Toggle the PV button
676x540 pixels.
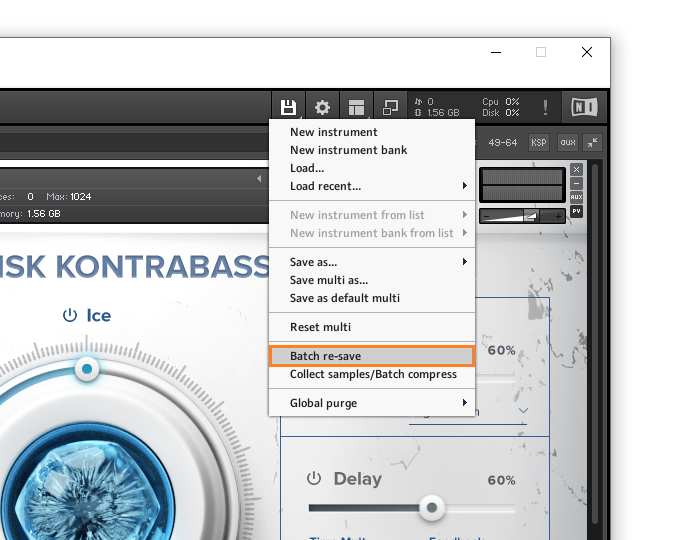pos(576,211)
